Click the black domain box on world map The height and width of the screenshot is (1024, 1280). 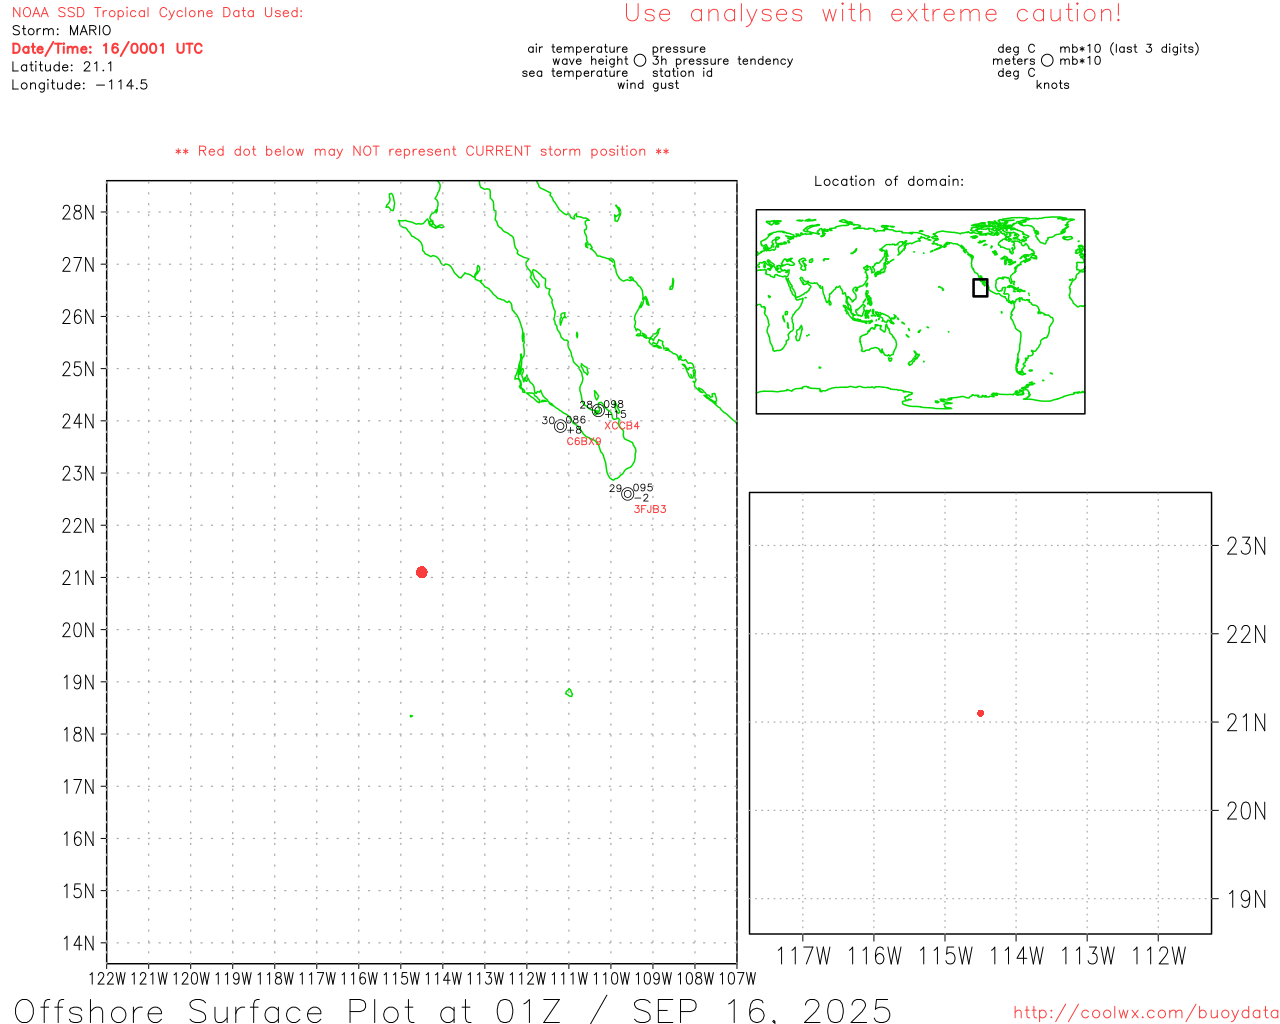coord(980,288)
